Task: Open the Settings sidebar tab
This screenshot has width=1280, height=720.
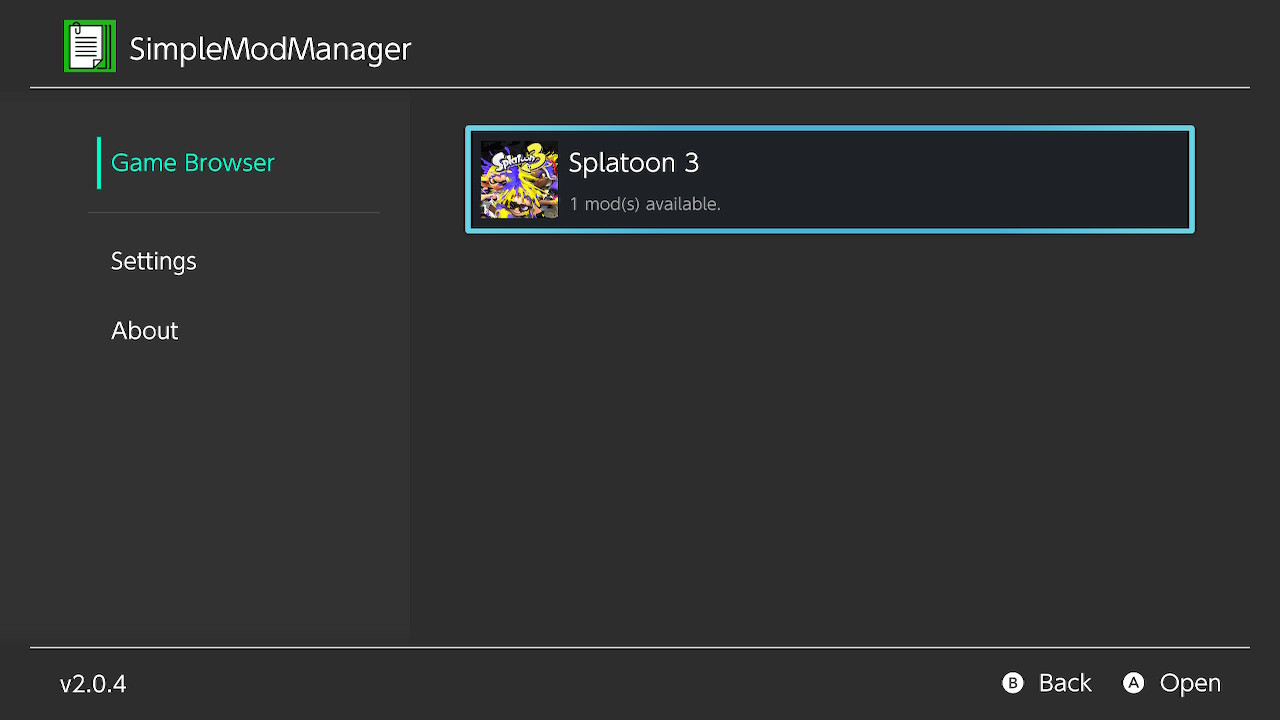Action: 153,261
